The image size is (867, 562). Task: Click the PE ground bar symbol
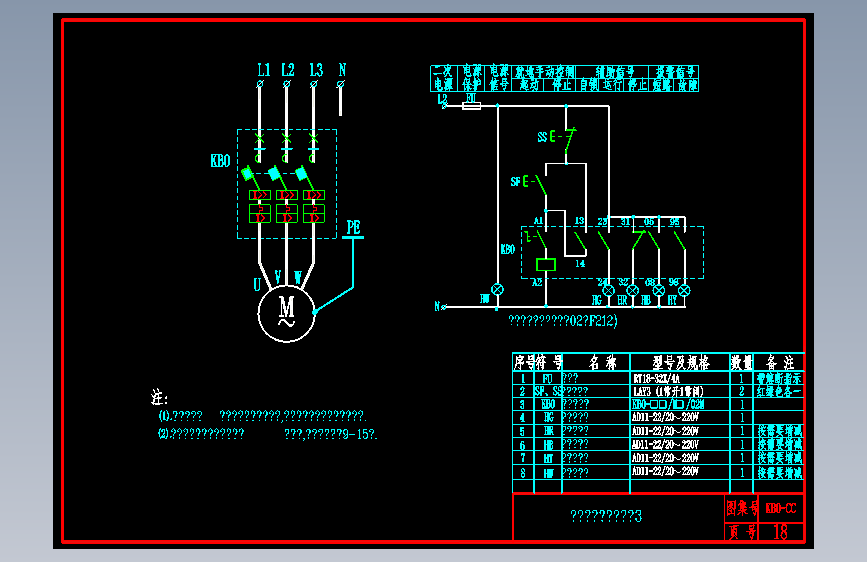(353, 238)
